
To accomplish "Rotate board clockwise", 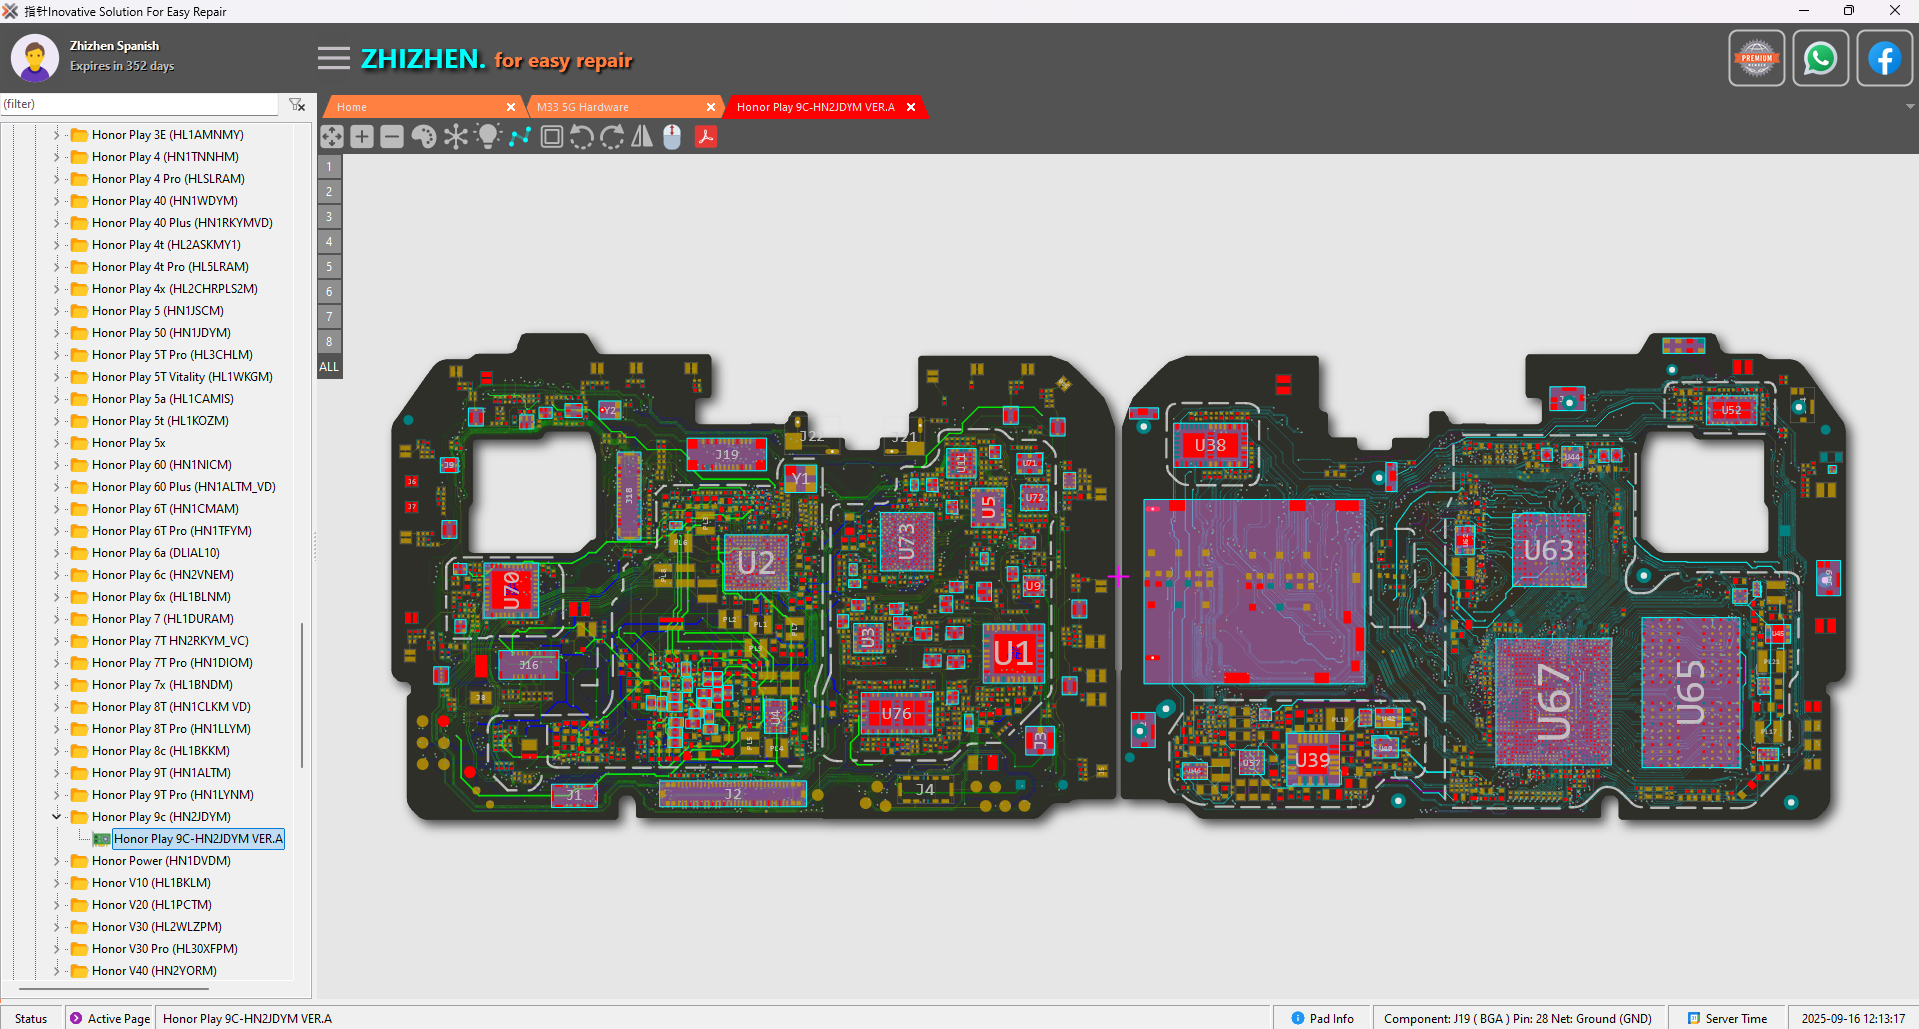I will [612, 137].
